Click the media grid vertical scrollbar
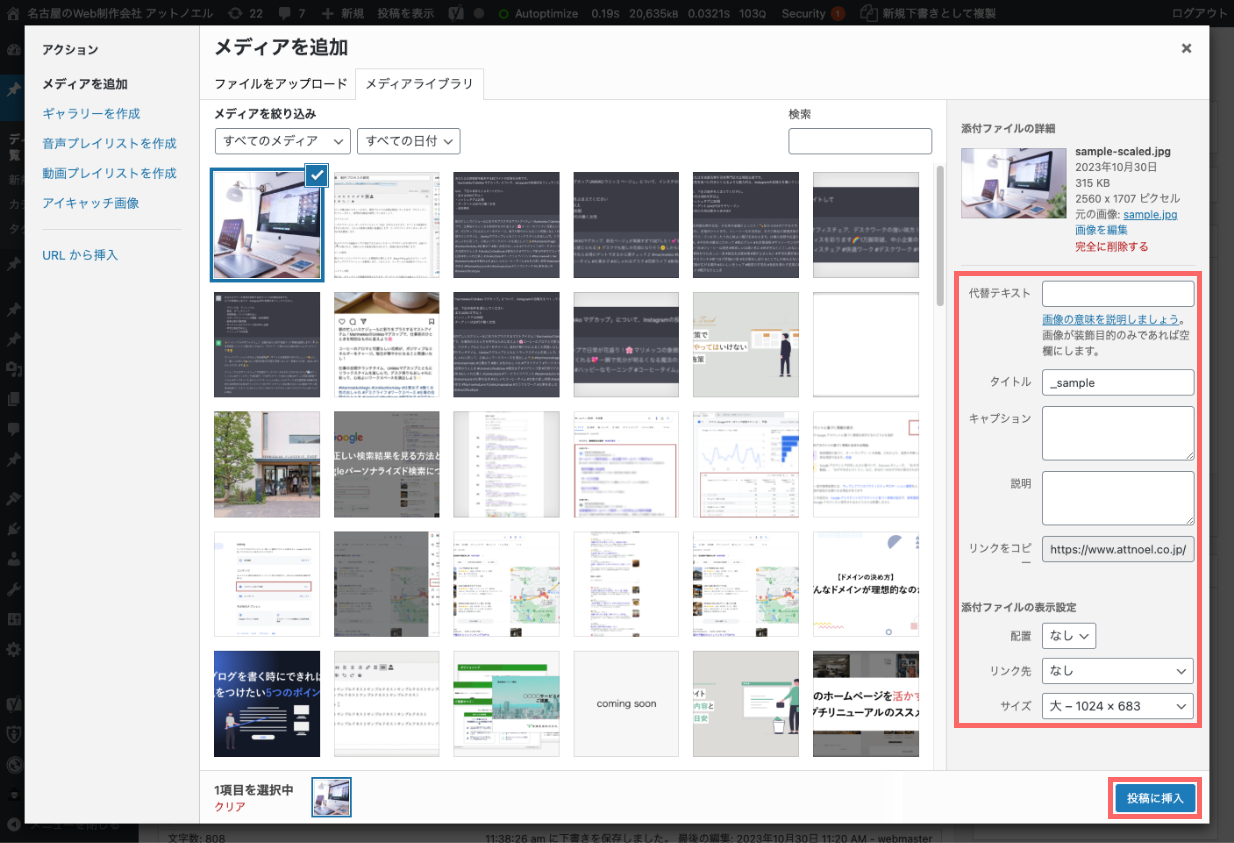Viewport: 1234px width, 843px height. coord(939,236)
